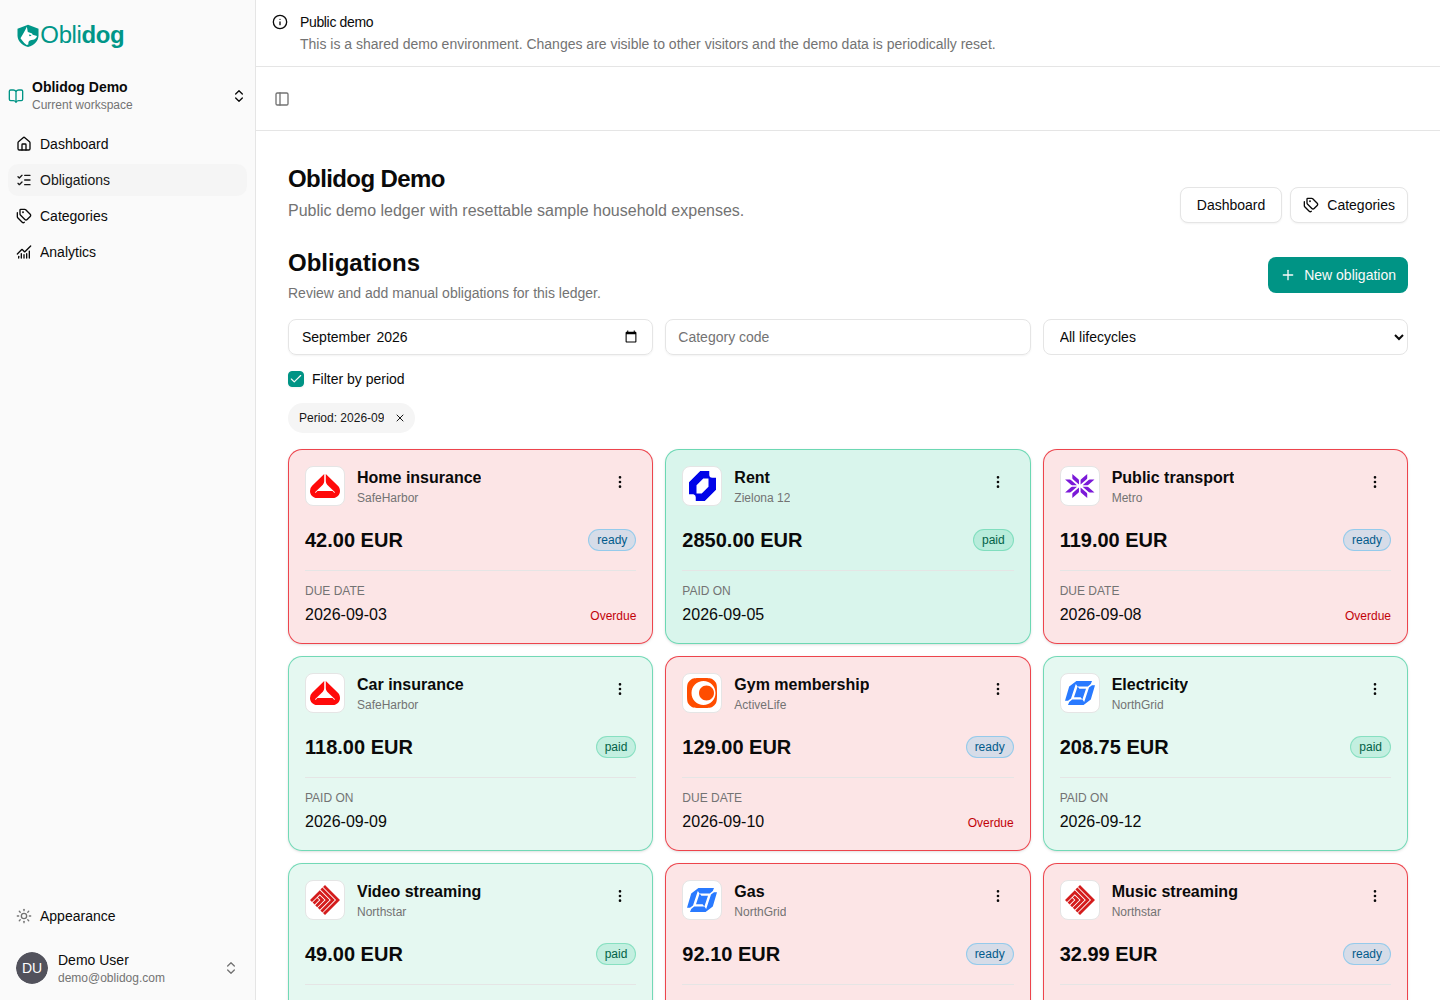
Task: Select Obligations in the sidebar
Action: tap(127, 180)
